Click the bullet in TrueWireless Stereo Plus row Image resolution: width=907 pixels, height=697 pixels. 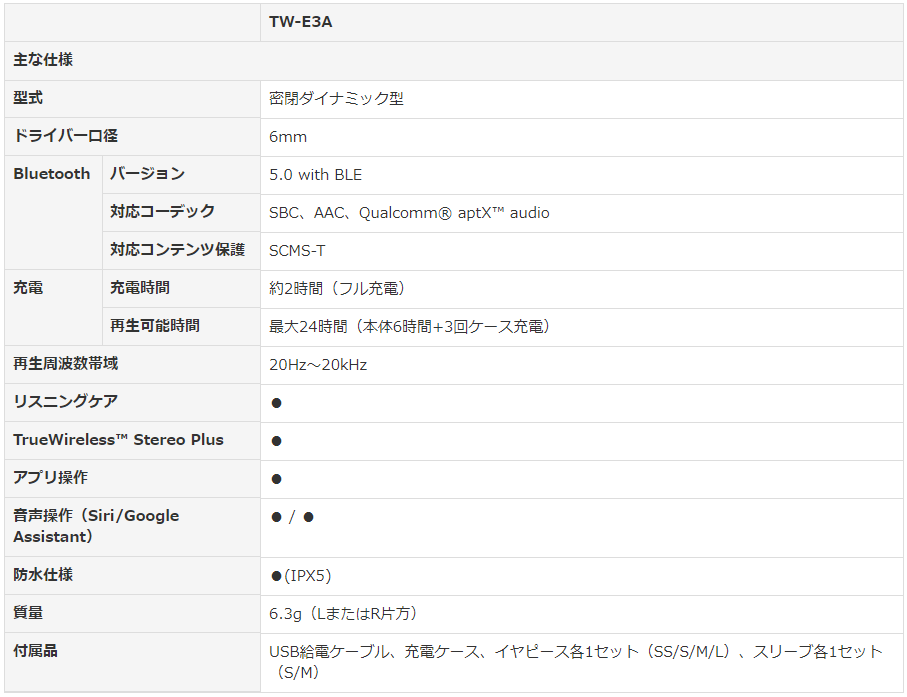pyautogui.click(x=277, y=441)
